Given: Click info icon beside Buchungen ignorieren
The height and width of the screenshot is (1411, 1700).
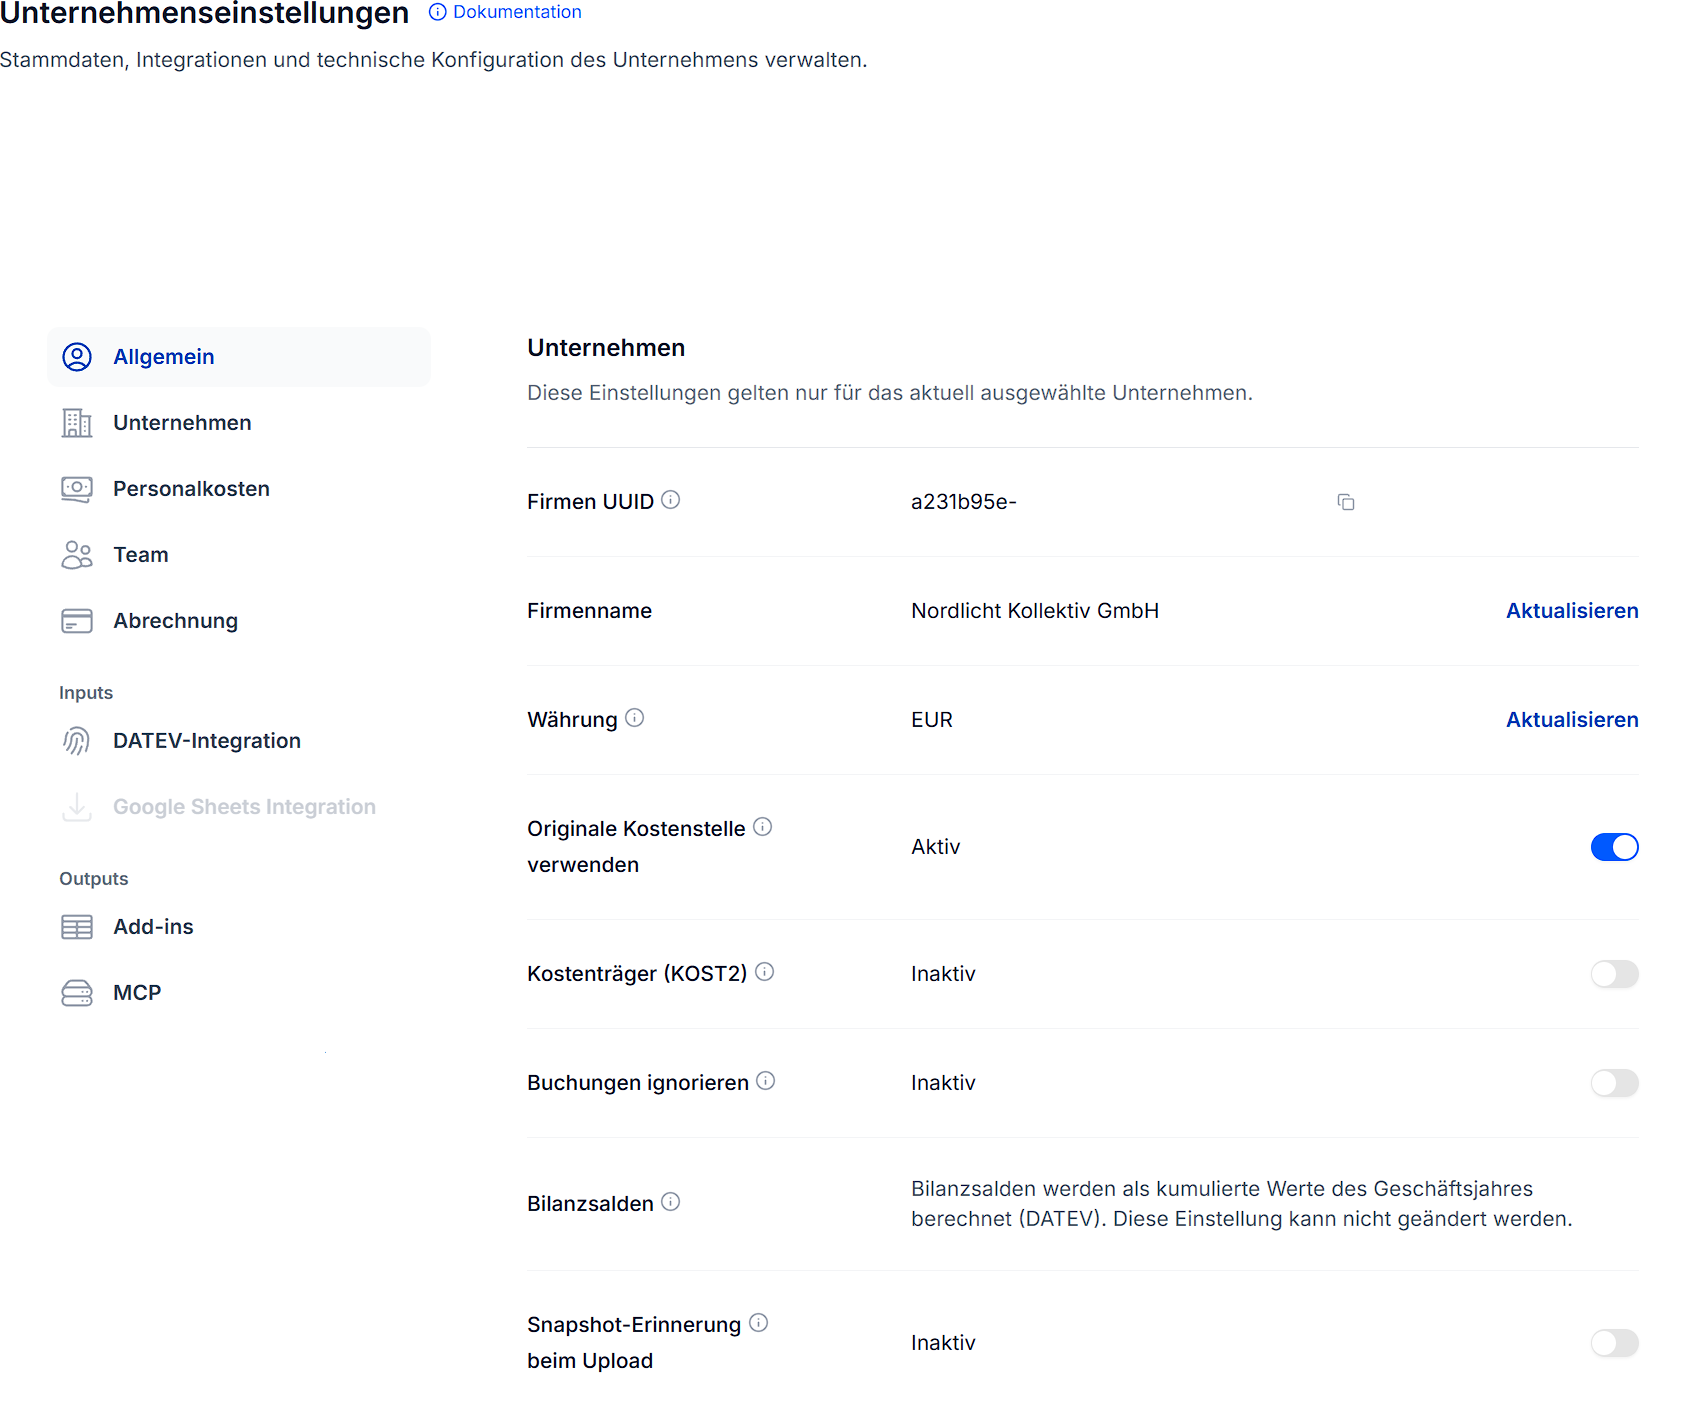Looking at the screenshot, I should (766, 1081).
